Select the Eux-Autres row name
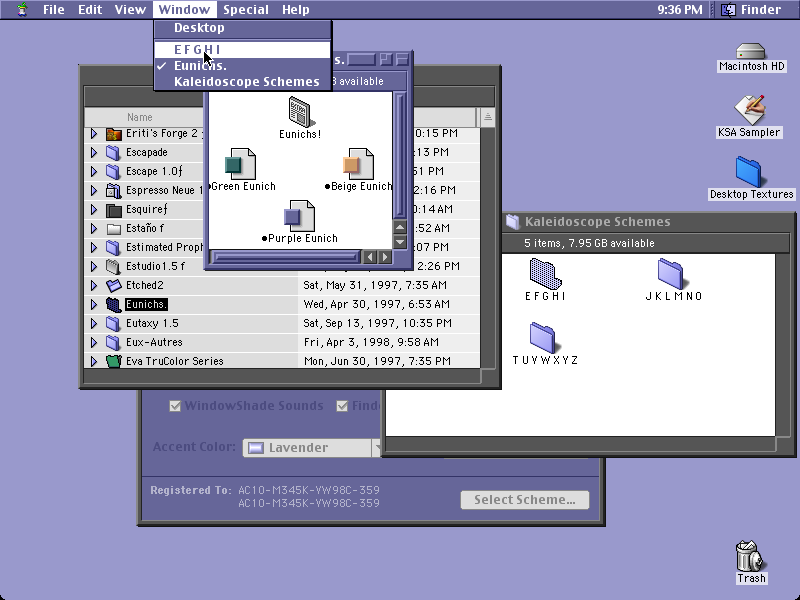 click(154, 342)
